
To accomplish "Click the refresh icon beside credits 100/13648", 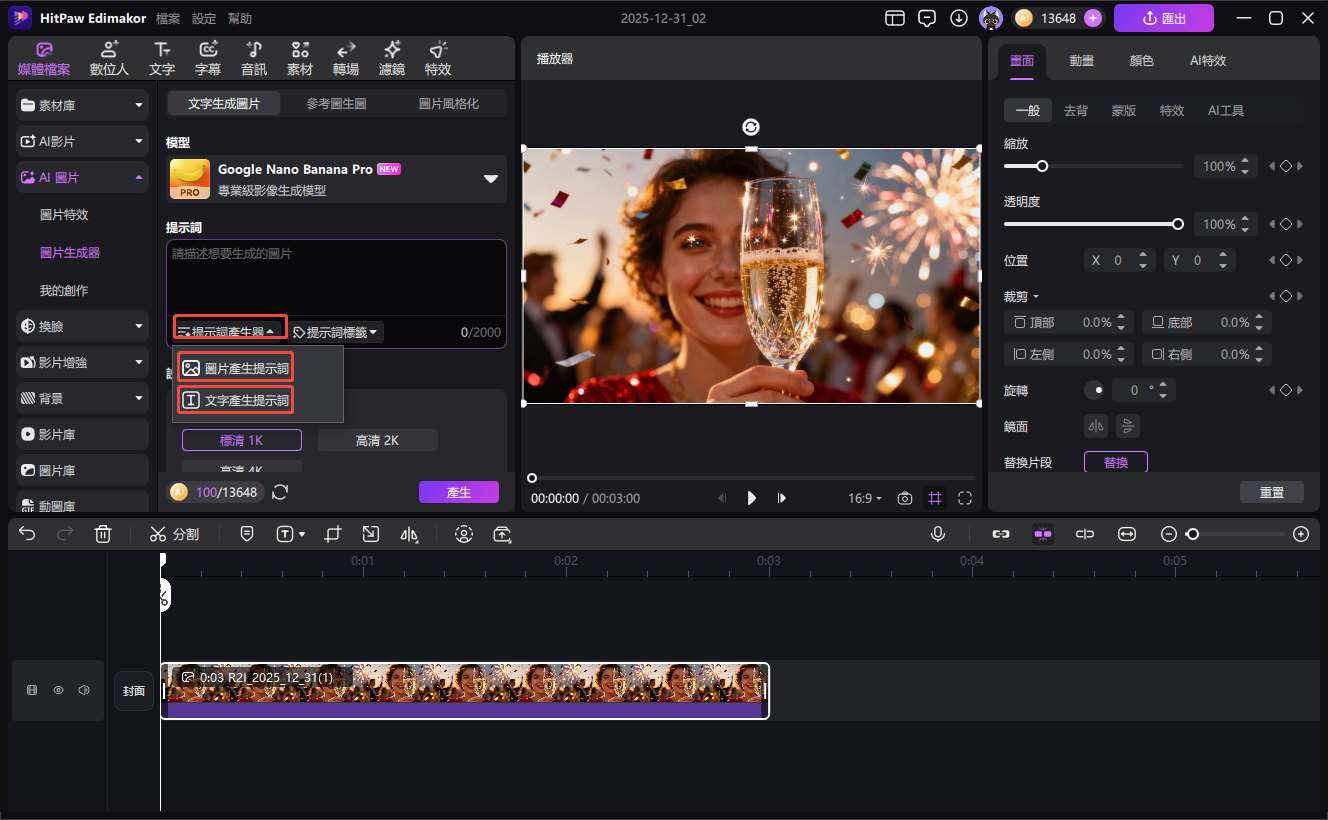I will 281,492.
